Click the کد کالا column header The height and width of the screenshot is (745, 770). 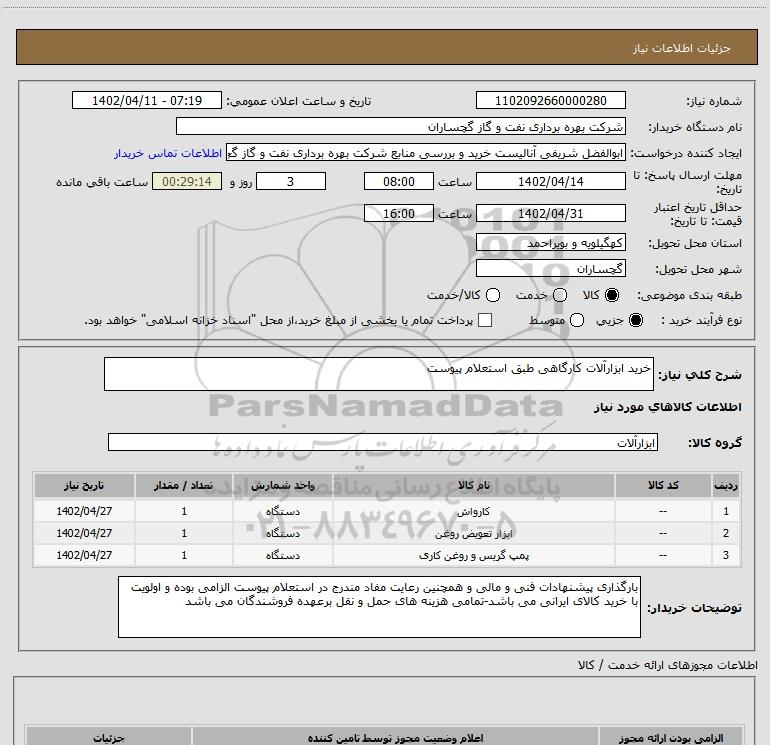pyautogui.click(x=663, y=485)
